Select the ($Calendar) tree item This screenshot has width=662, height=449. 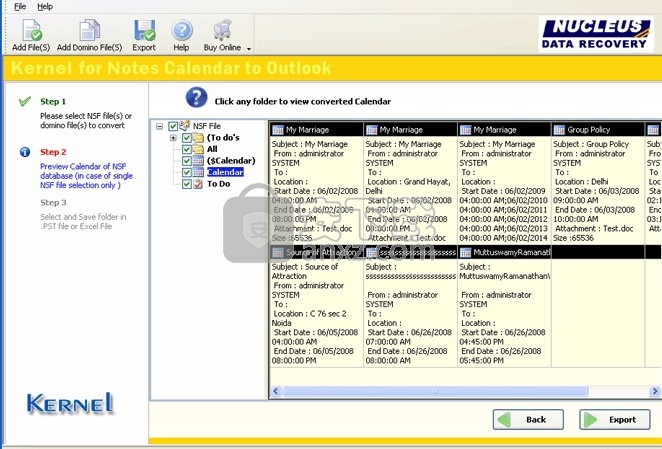231,161
